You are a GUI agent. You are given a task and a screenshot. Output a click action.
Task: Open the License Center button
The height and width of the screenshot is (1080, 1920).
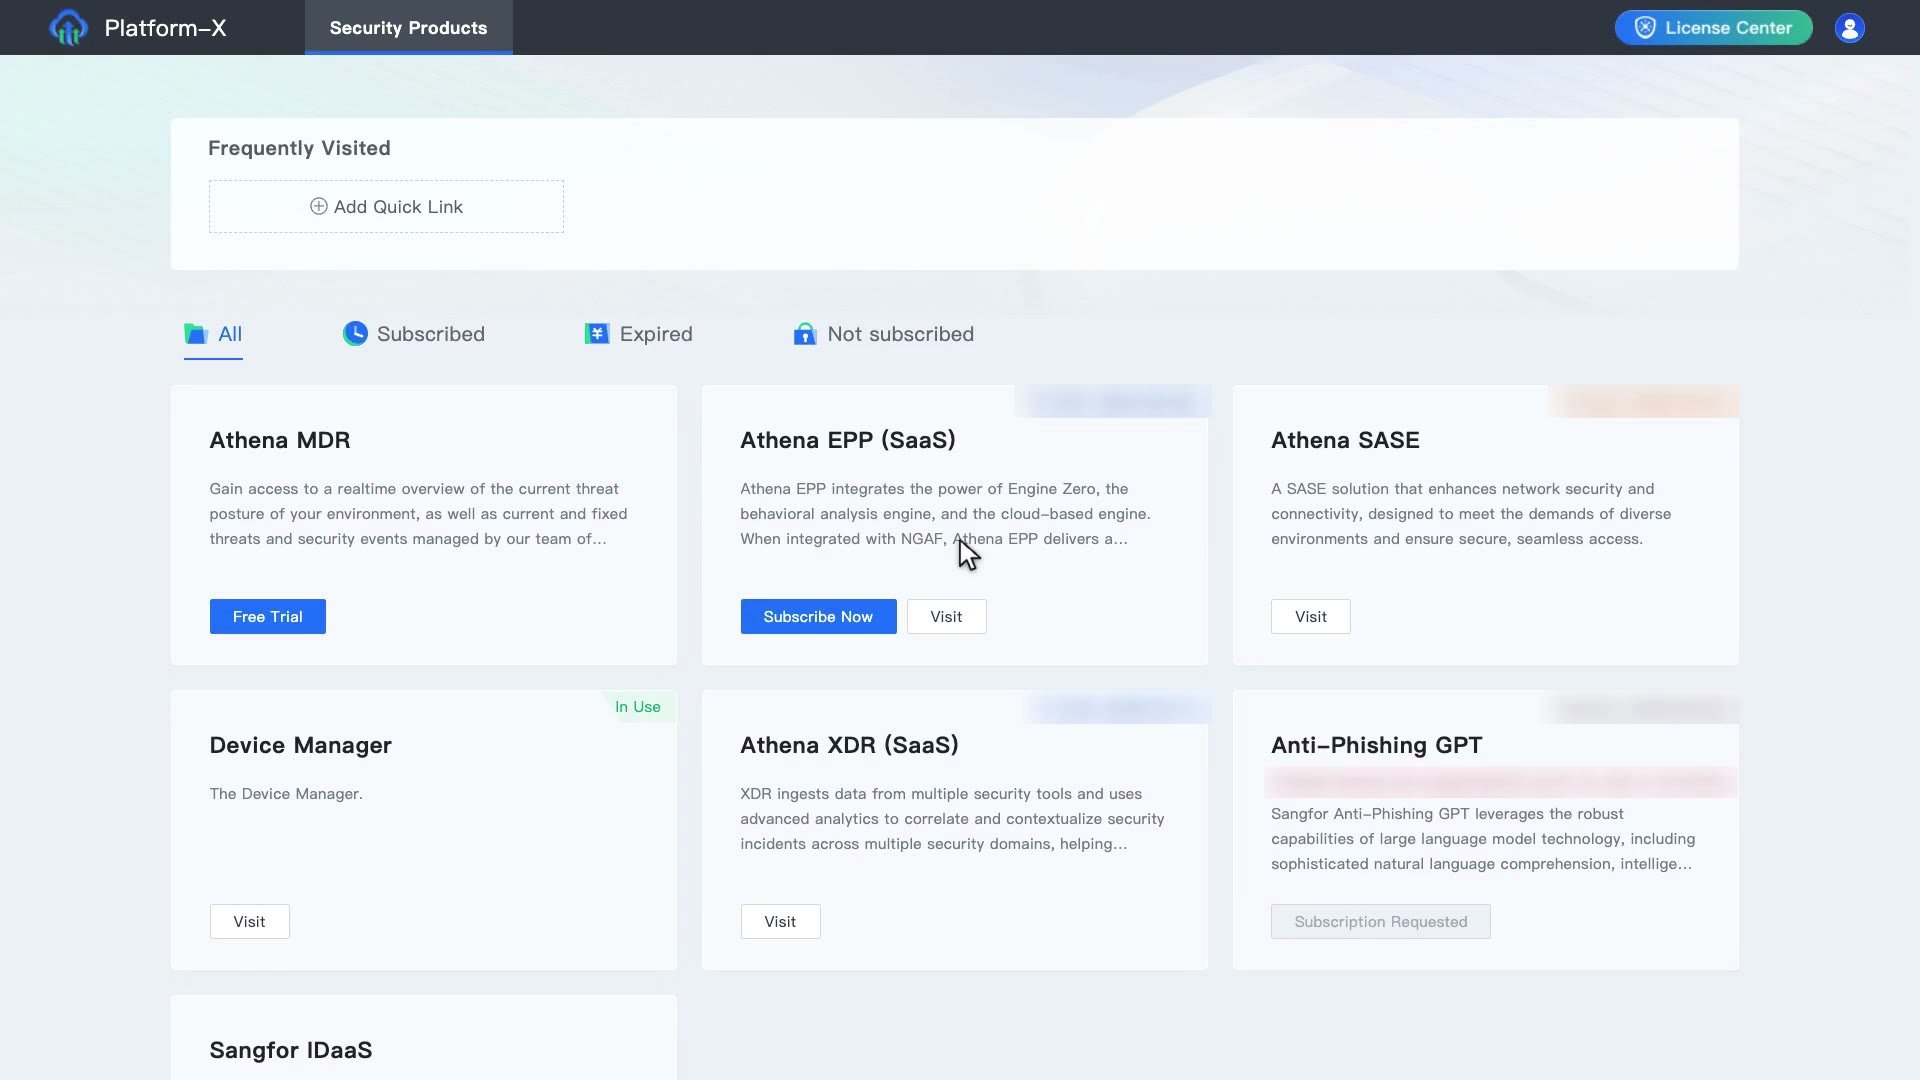point(1713,28)
